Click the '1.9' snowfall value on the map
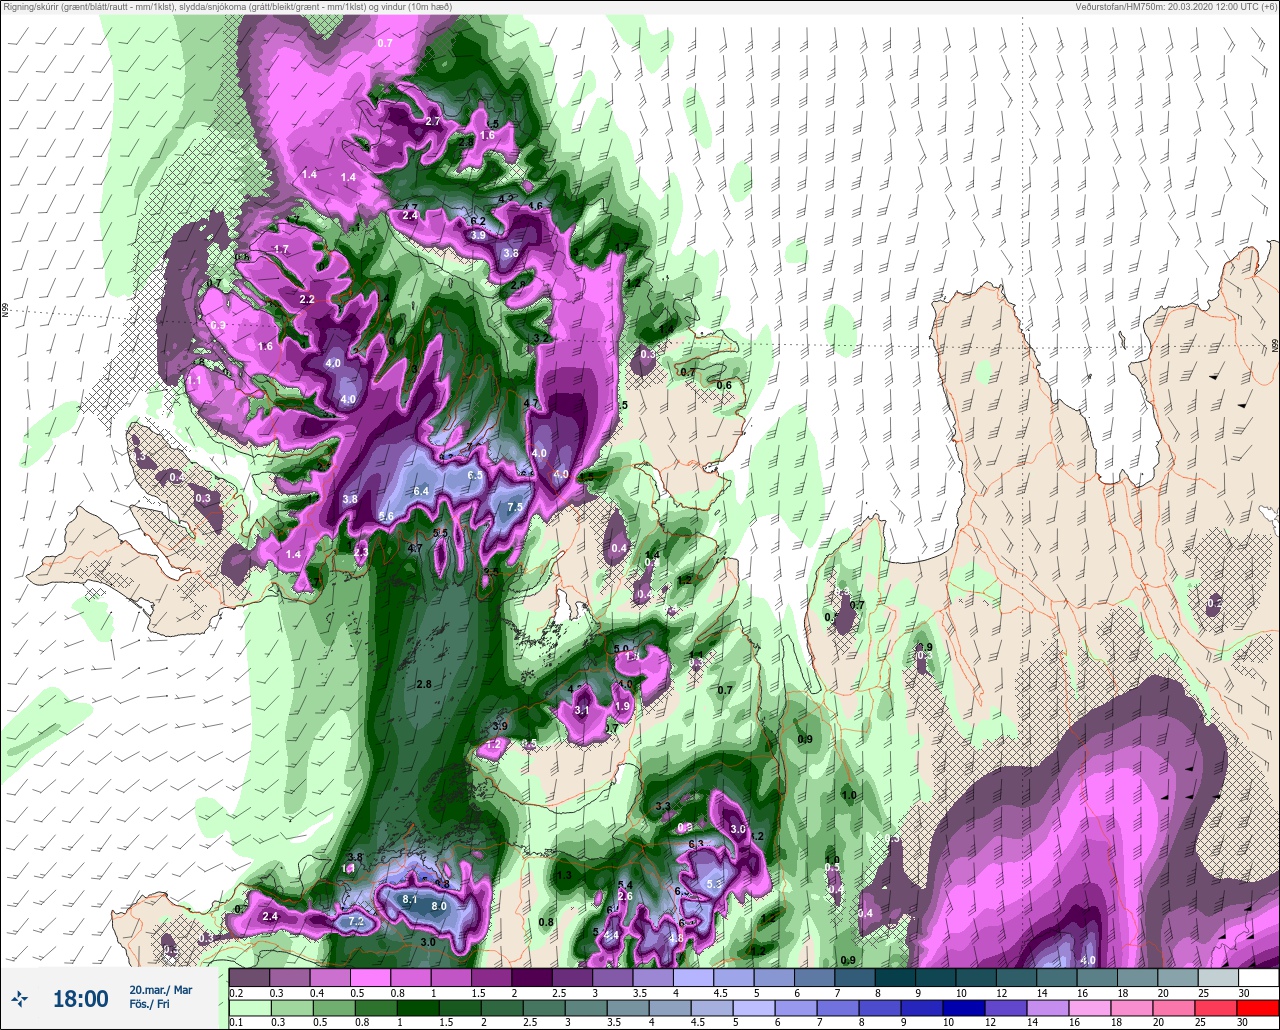This screenshot has height=1030, width=1280. 622,706
